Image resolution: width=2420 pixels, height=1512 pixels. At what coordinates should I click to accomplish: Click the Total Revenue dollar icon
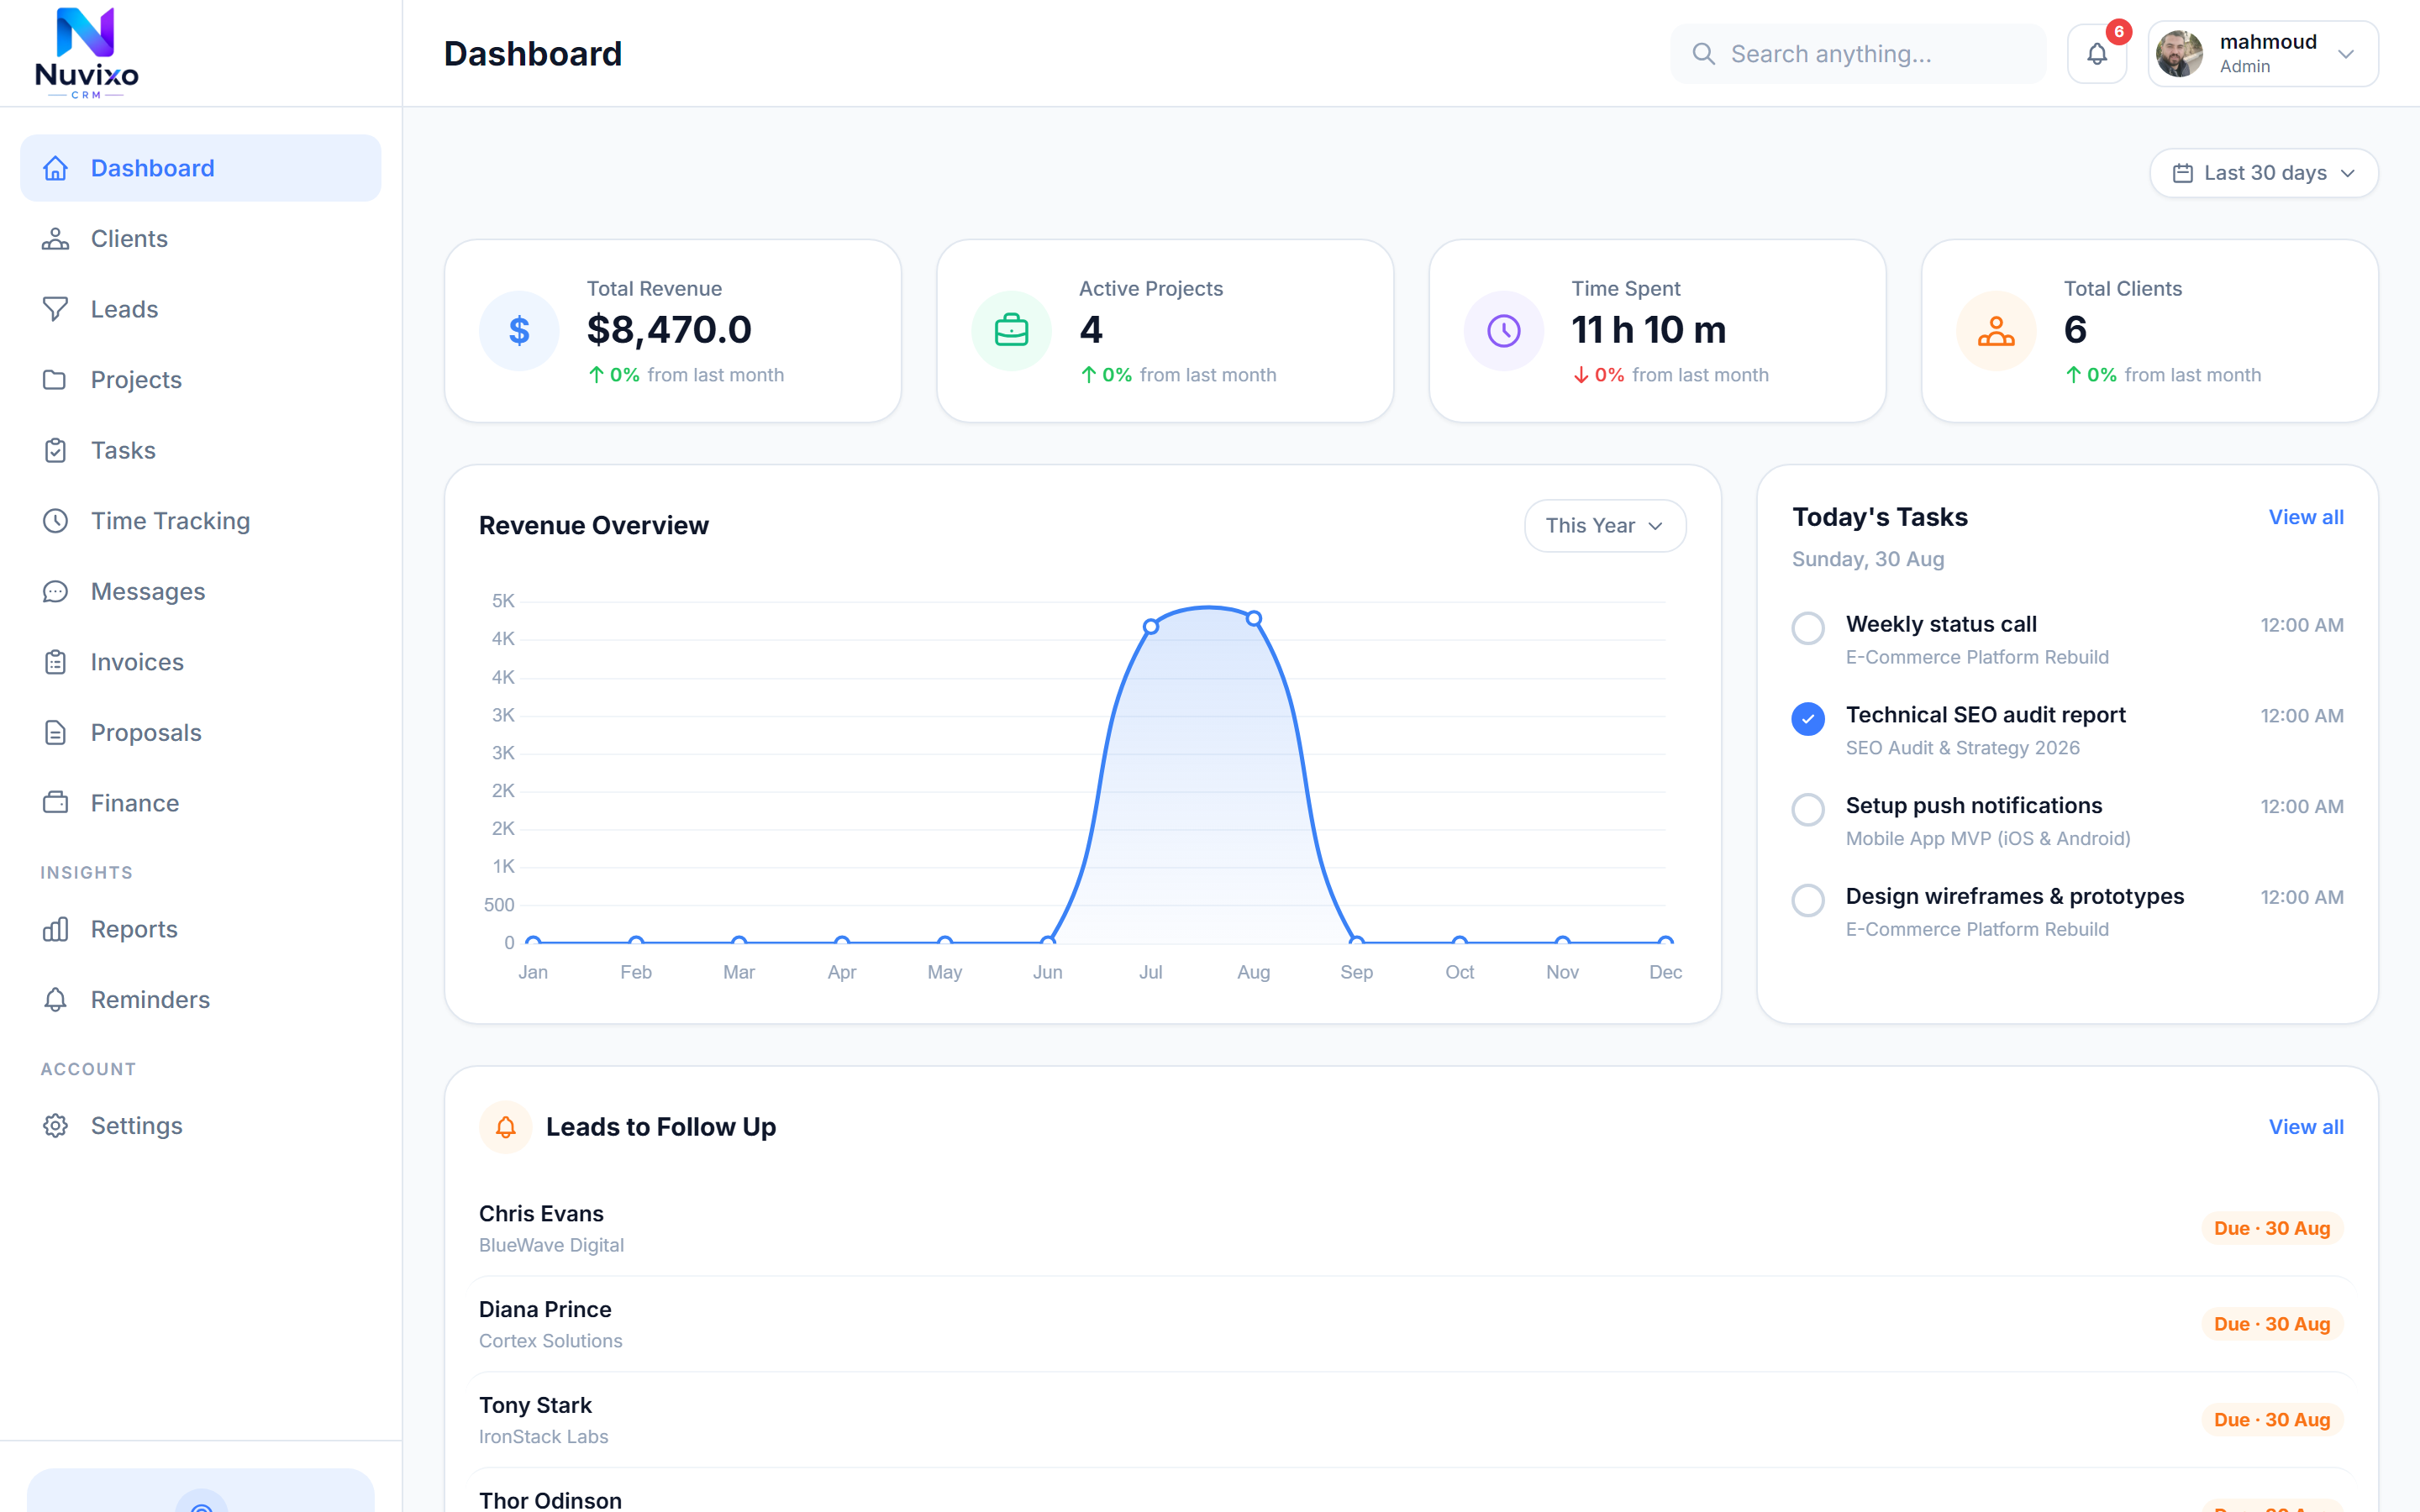519,331
